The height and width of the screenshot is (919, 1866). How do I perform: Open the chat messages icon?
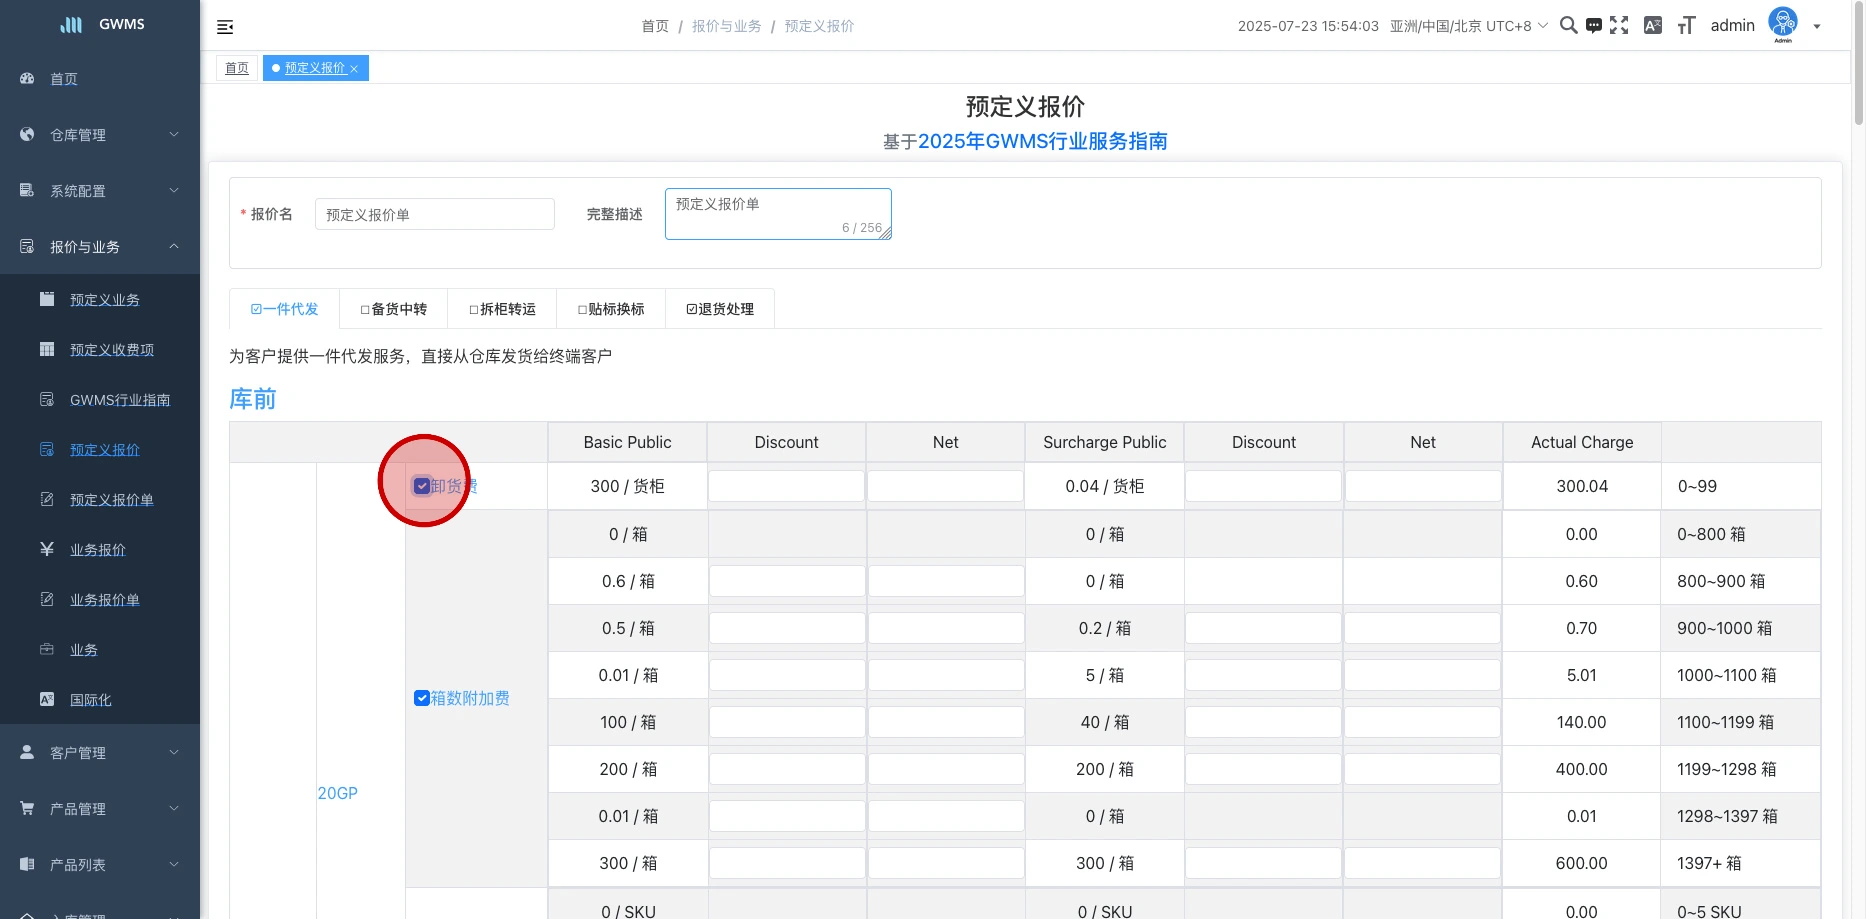[x=1594, y=26]
